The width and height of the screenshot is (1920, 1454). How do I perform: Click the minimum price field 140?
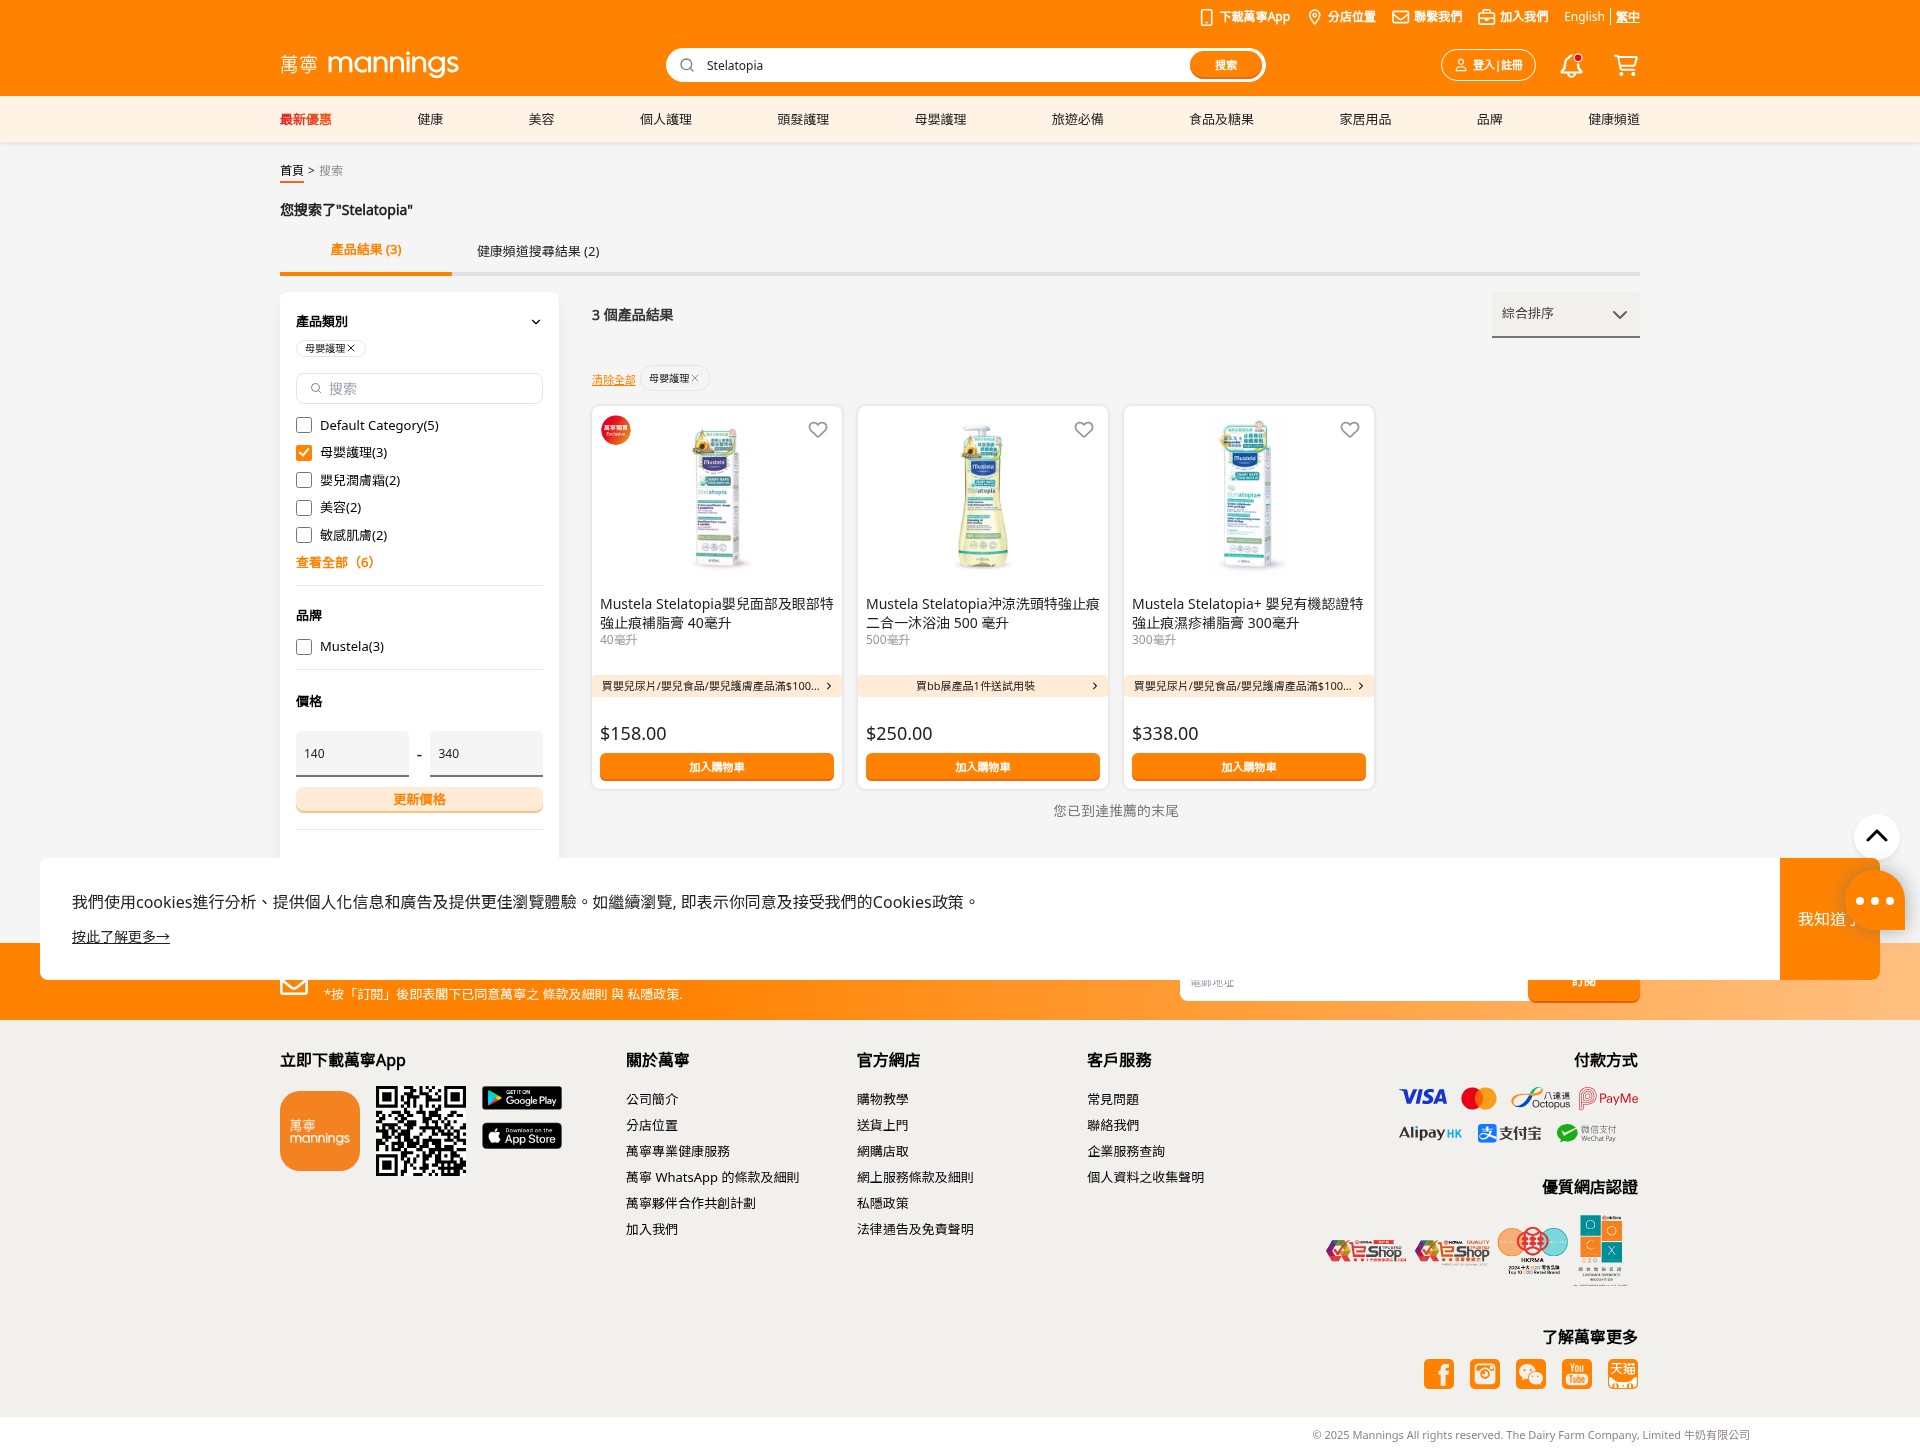click(352, 754)
